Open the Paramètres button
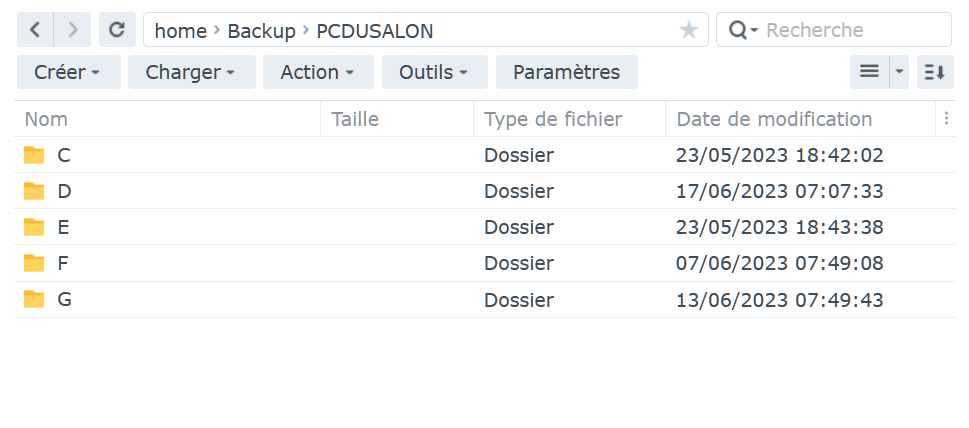The height and width of the screenshot is (428, 969). [x=567, y=72]
